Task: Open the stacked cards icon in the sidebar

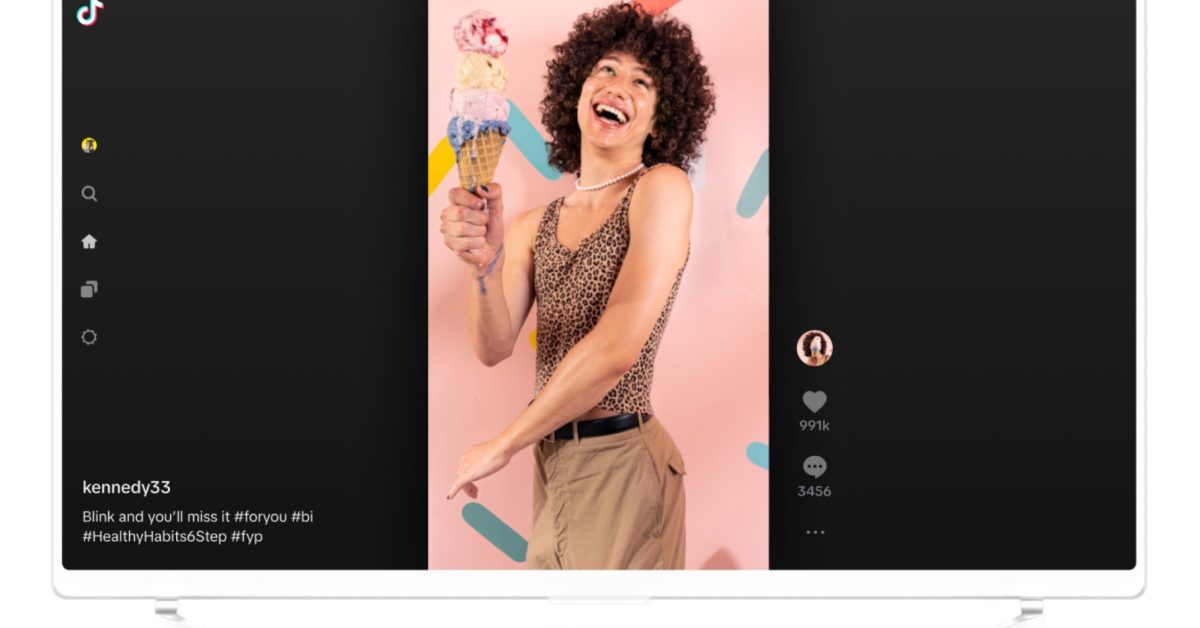Action: point(89,289)
